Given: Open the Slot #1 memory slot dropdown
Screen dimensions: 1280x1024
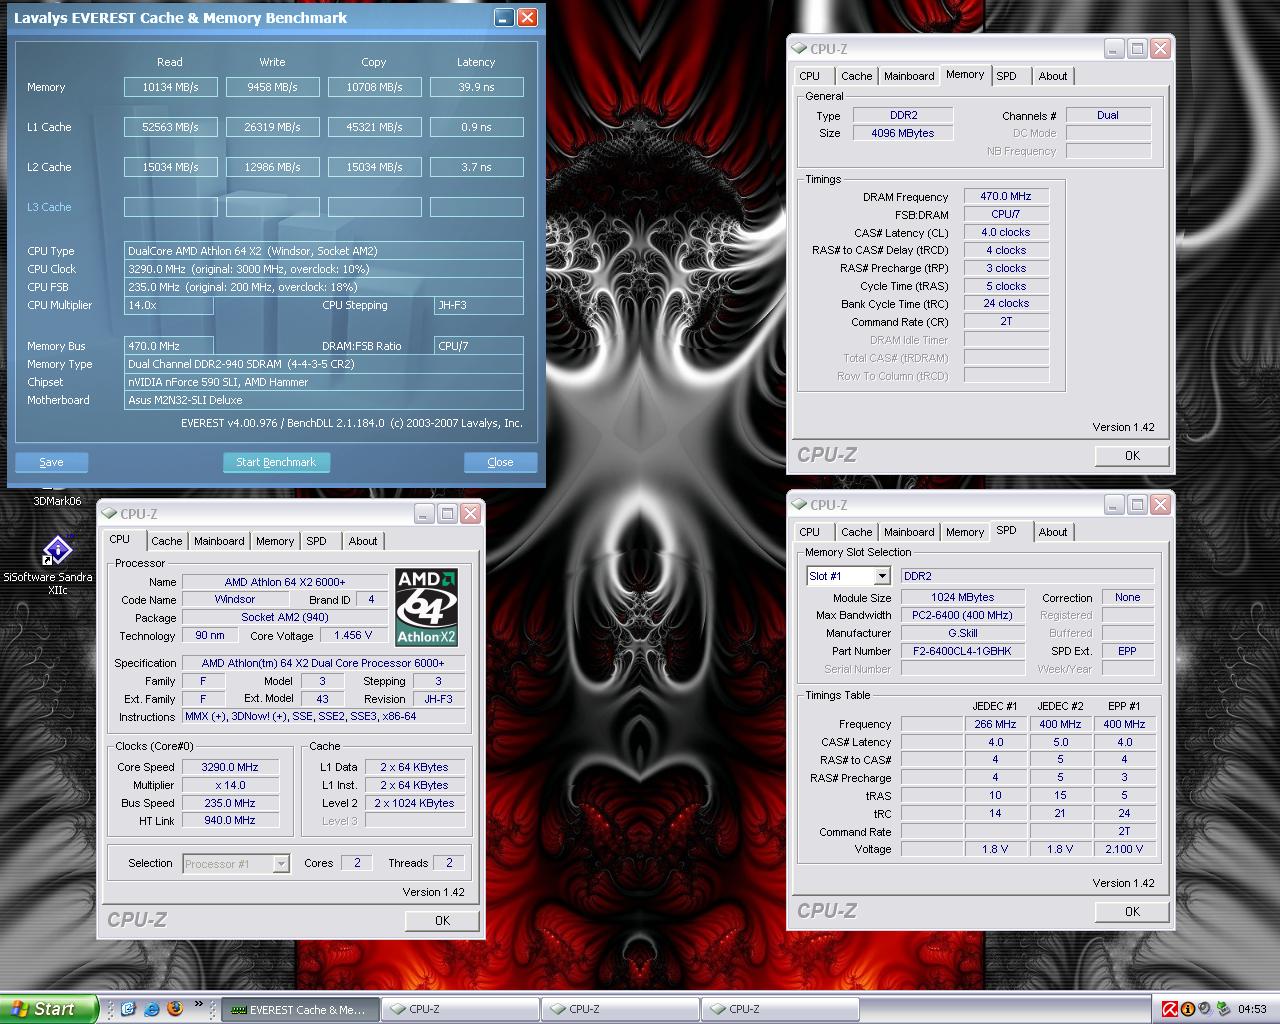Looking at the screenshot, I should click(881, 576).
